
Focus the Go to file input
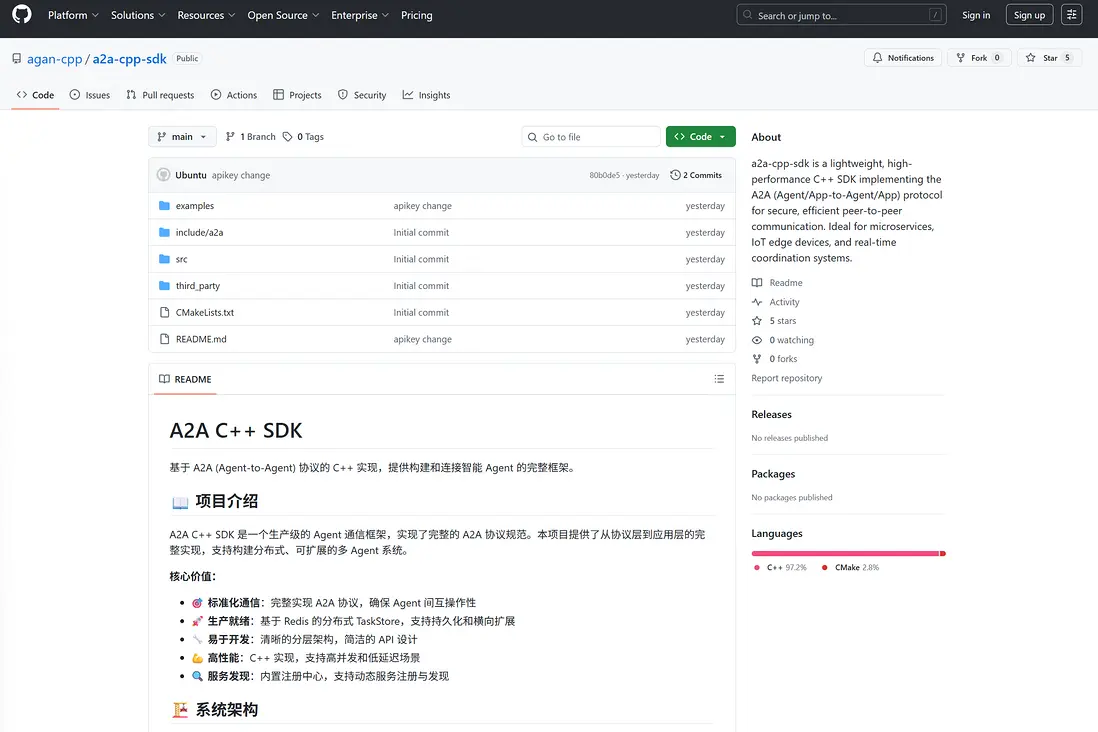click(591, 137)
